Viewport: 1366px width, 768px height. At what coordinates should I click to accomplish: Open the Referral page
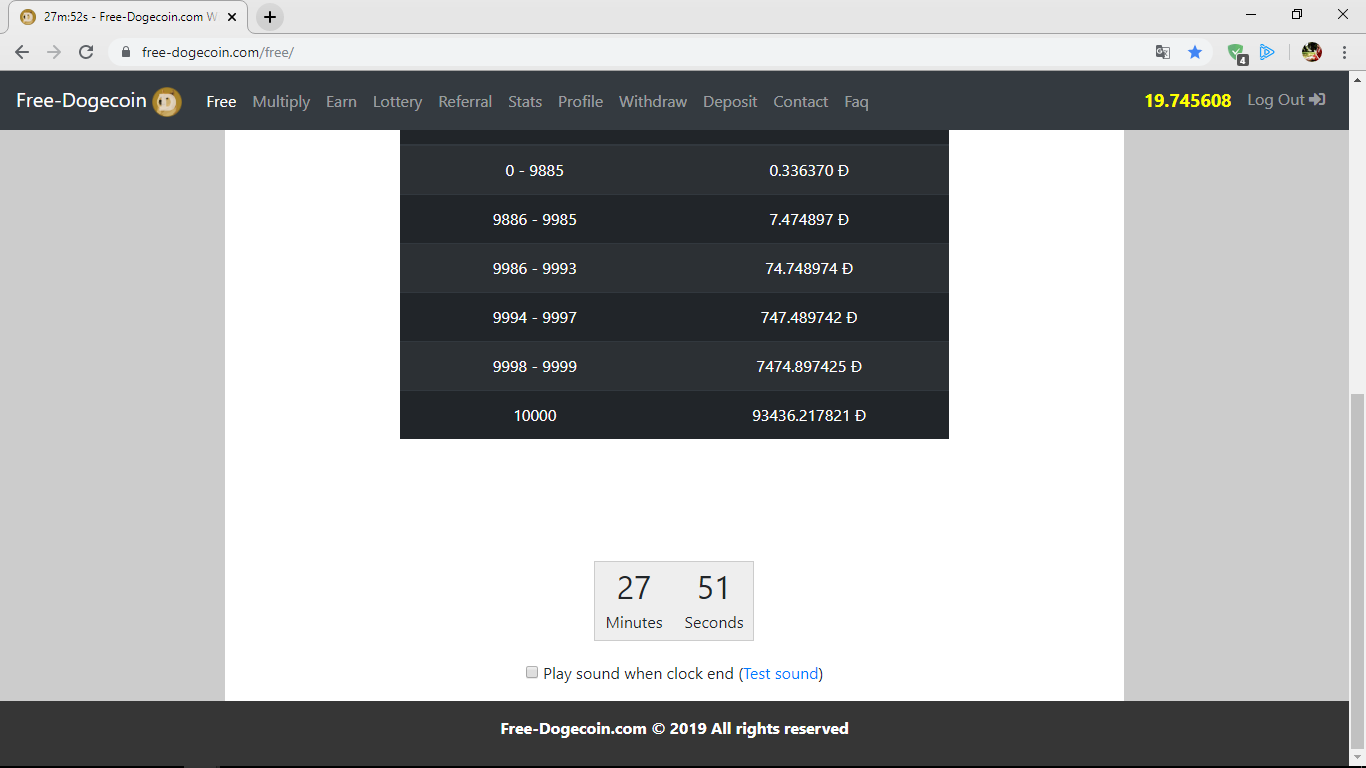465,101
